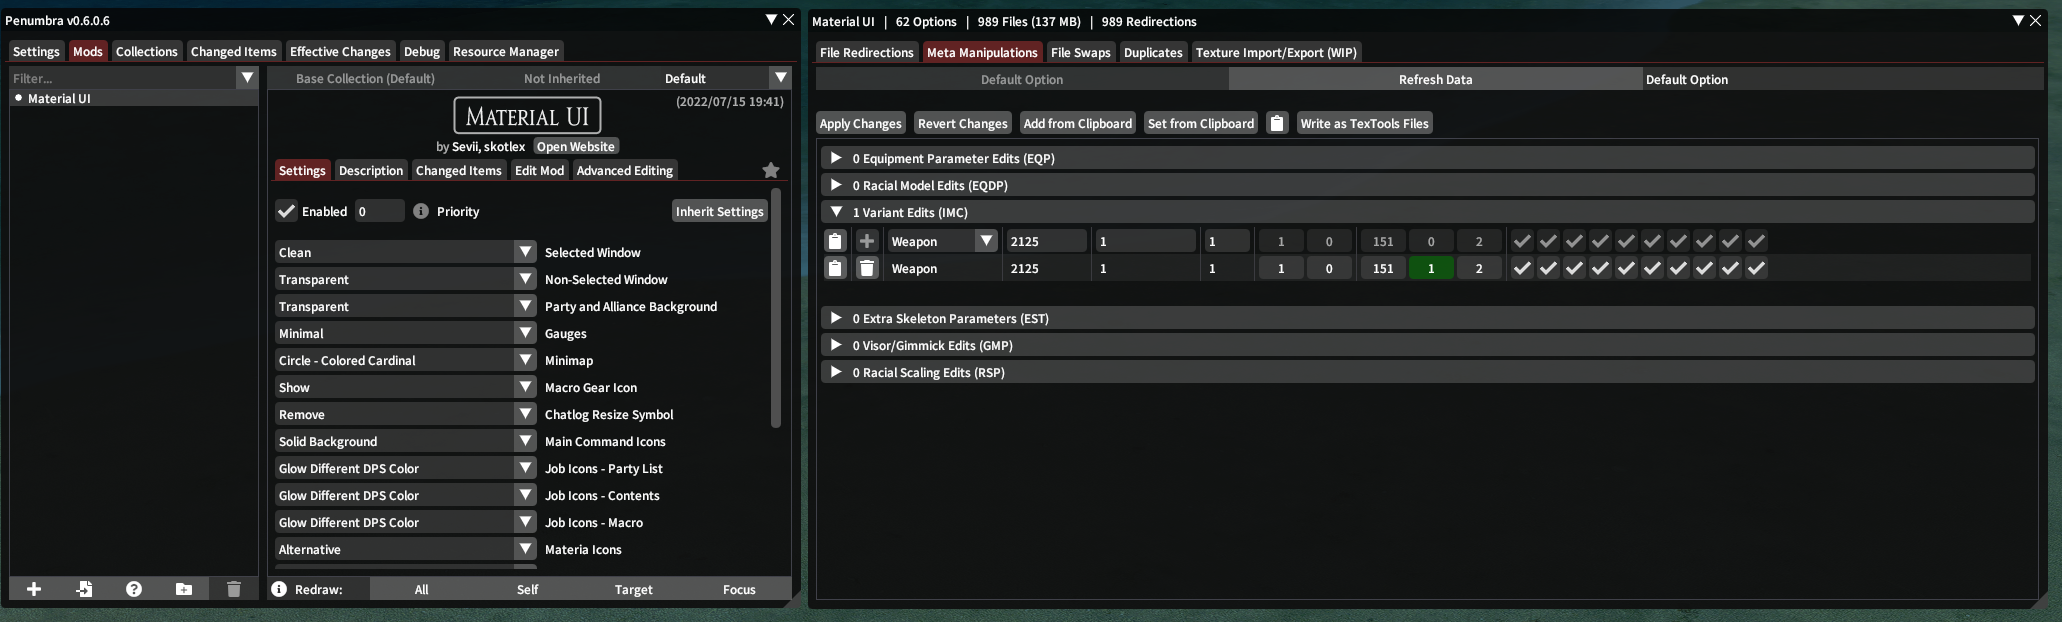The width and height of the screenshot is (2062, 622).
Task: Click Write as TexTools Files button
Action: click(x=1365, y=123)
